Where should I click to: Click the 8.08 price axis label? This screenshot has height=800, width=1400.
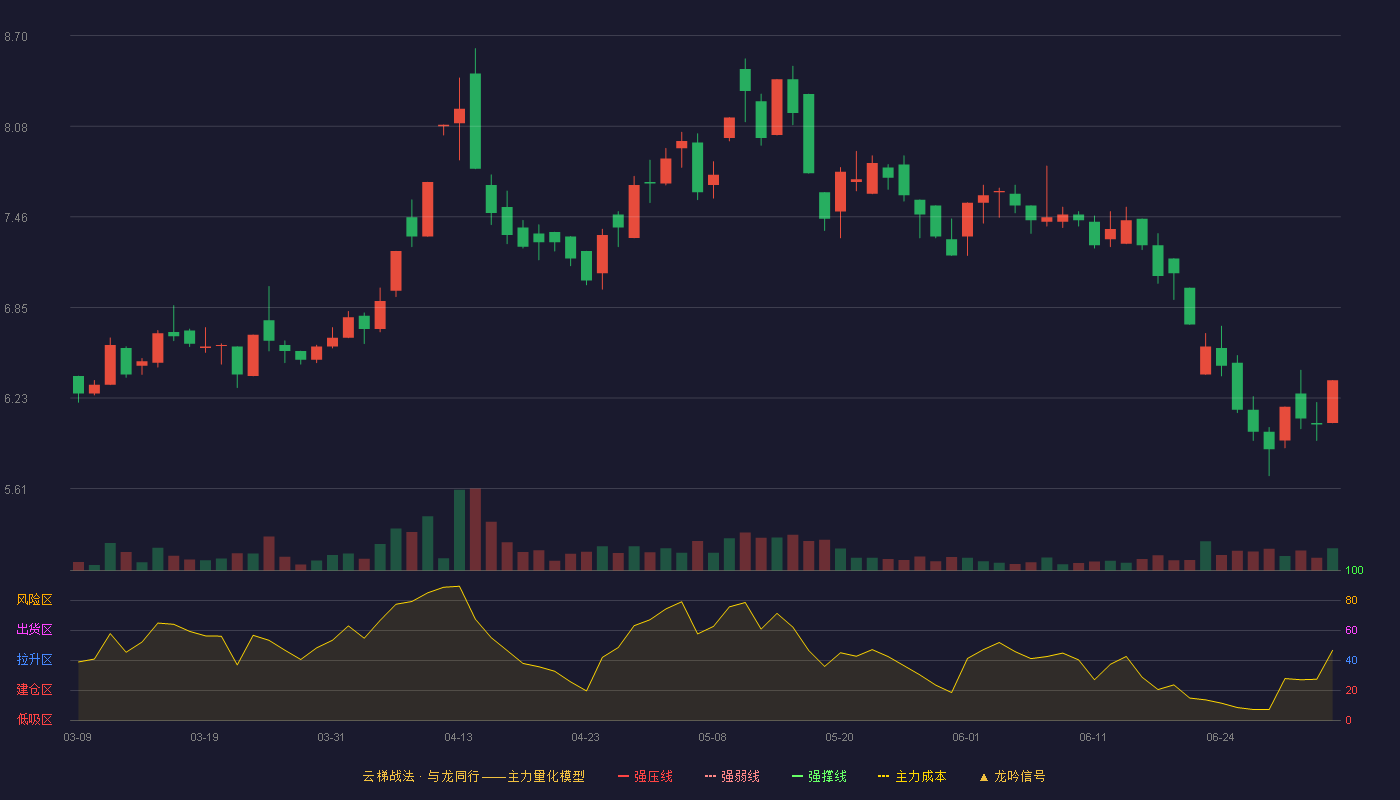pos(16,128)
